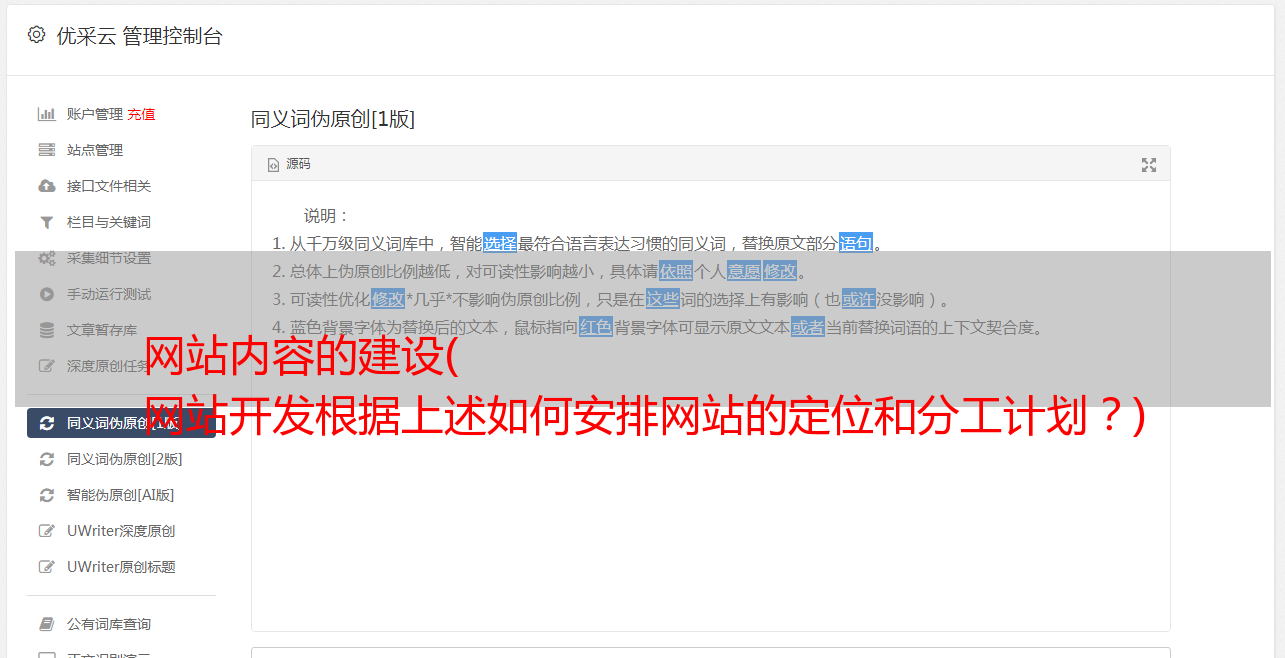The image size is (1285, 658).
Task: Click the 公有词库查询 book icon
Action: point(46,624)
